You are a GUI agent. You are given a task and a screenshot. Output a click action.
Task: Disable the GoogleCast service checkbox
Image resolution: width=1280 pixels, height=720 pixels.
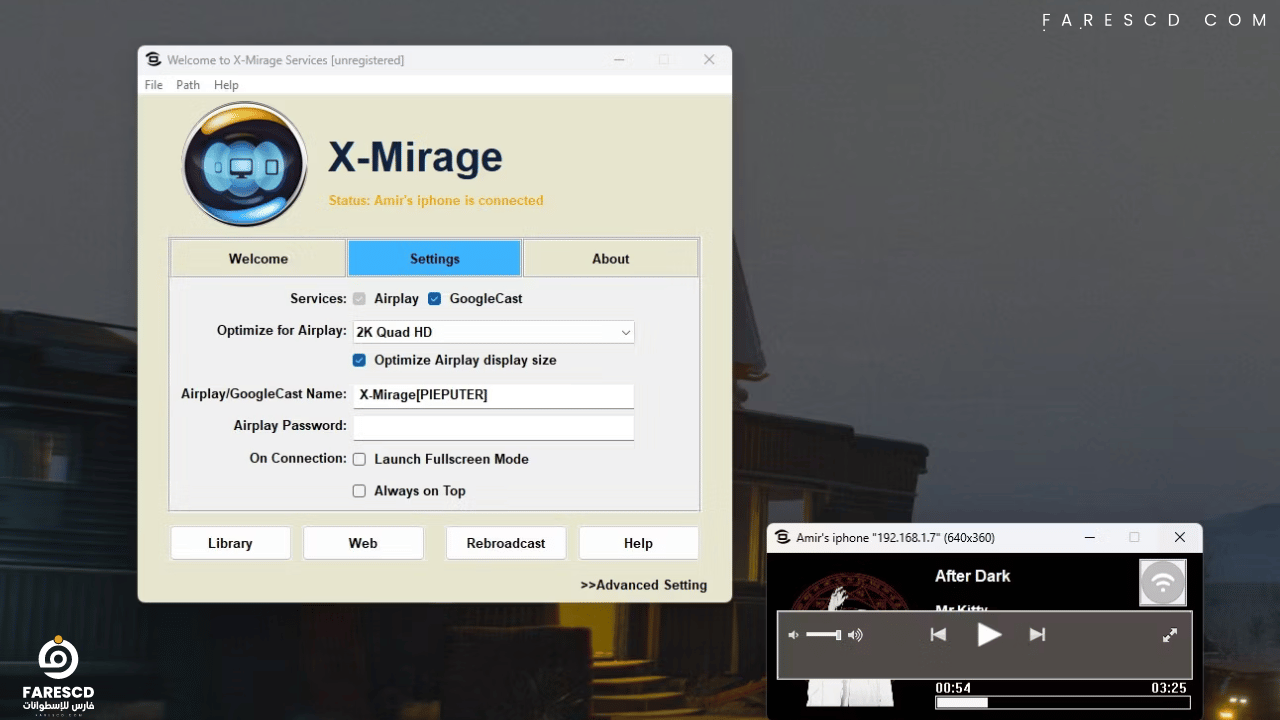coord(434,298)
